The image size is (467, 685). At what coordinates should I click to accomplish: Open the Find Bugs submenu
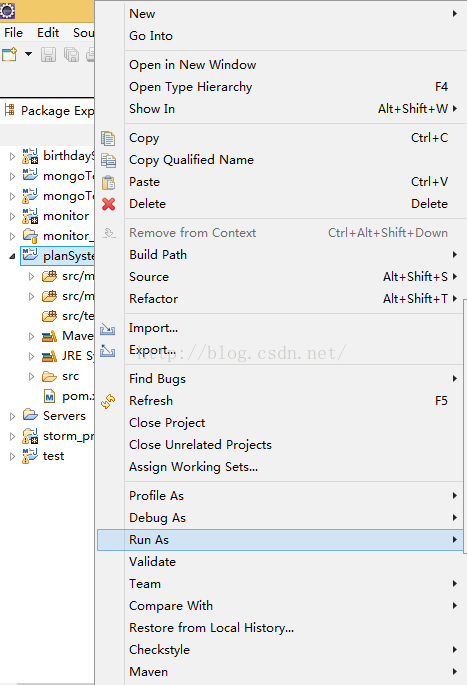[280, 379]
